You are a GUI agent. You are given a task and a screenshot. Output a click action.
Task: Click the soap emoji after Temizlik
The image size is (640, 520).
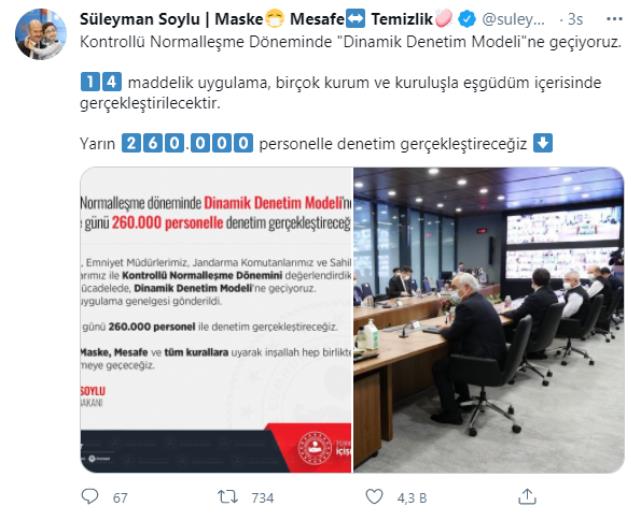pos(444,19)
